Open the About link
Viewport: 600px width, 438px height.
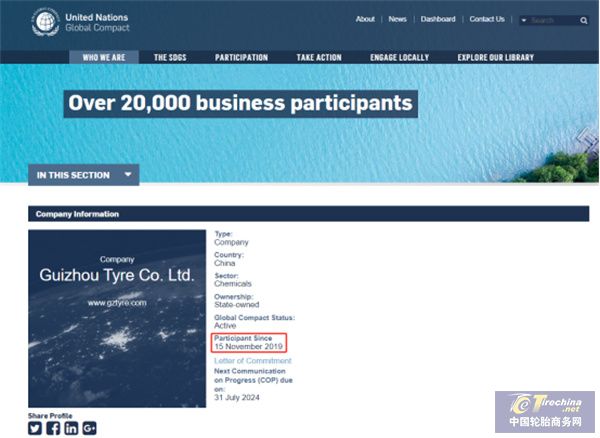click(365, 19)
